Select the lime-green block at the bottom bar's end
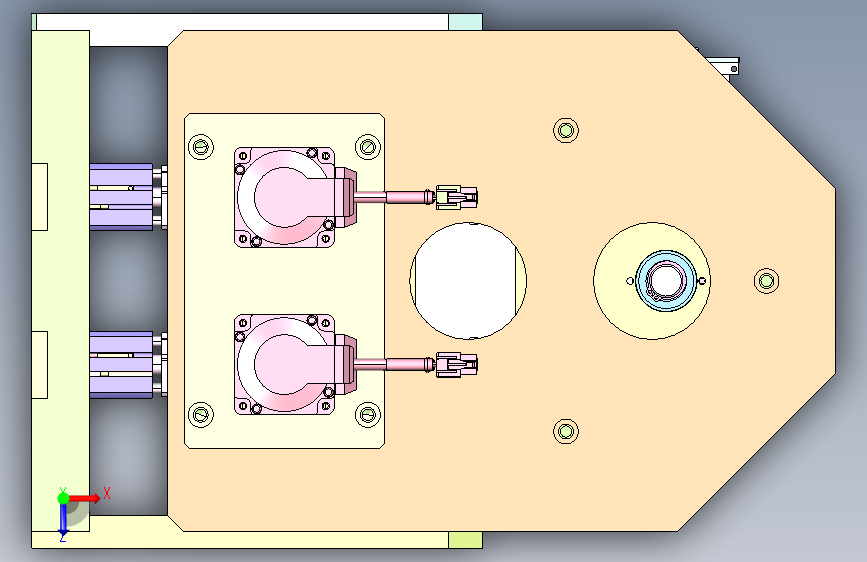Image resolution: width=867 pixels, height=562 pixels. pos(465,540)
